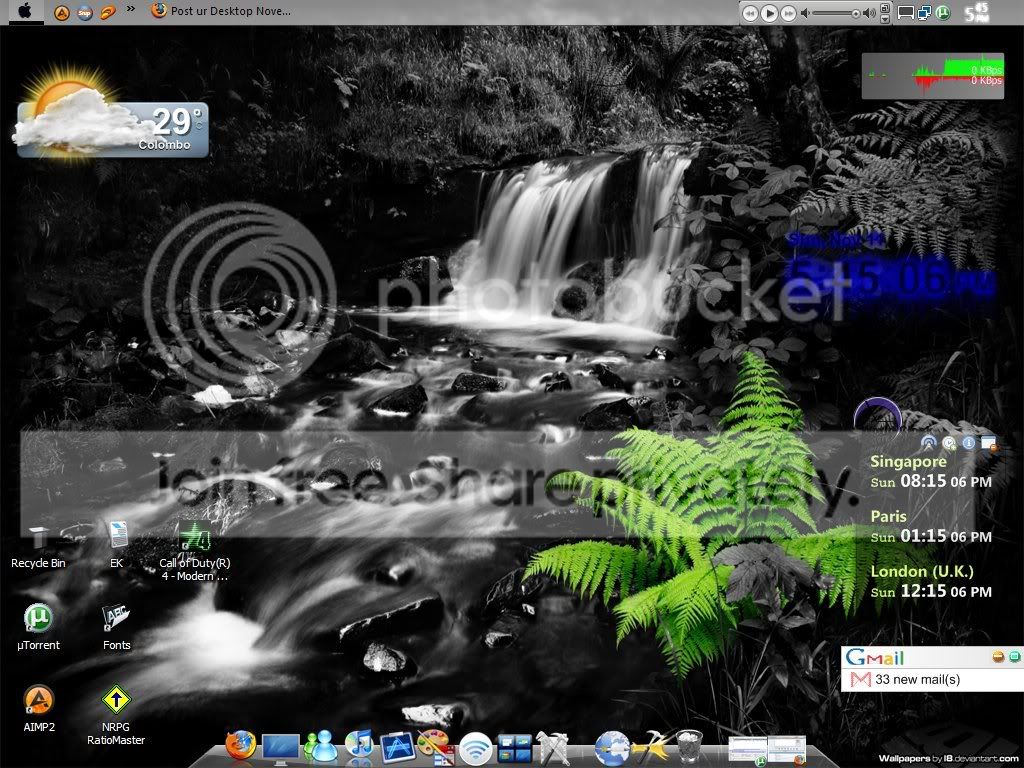Viewport: 1024px width, 768px height.
Task: Click the window icon on world clock widget
Action: point(989,443)
